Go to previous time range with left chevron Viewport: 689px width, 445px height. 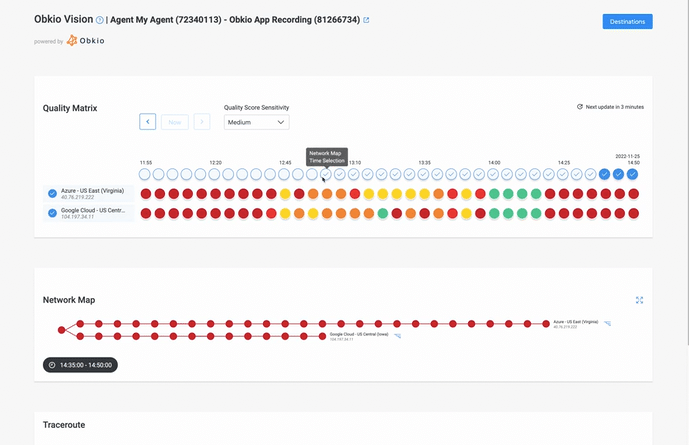[x=147, y=122]
